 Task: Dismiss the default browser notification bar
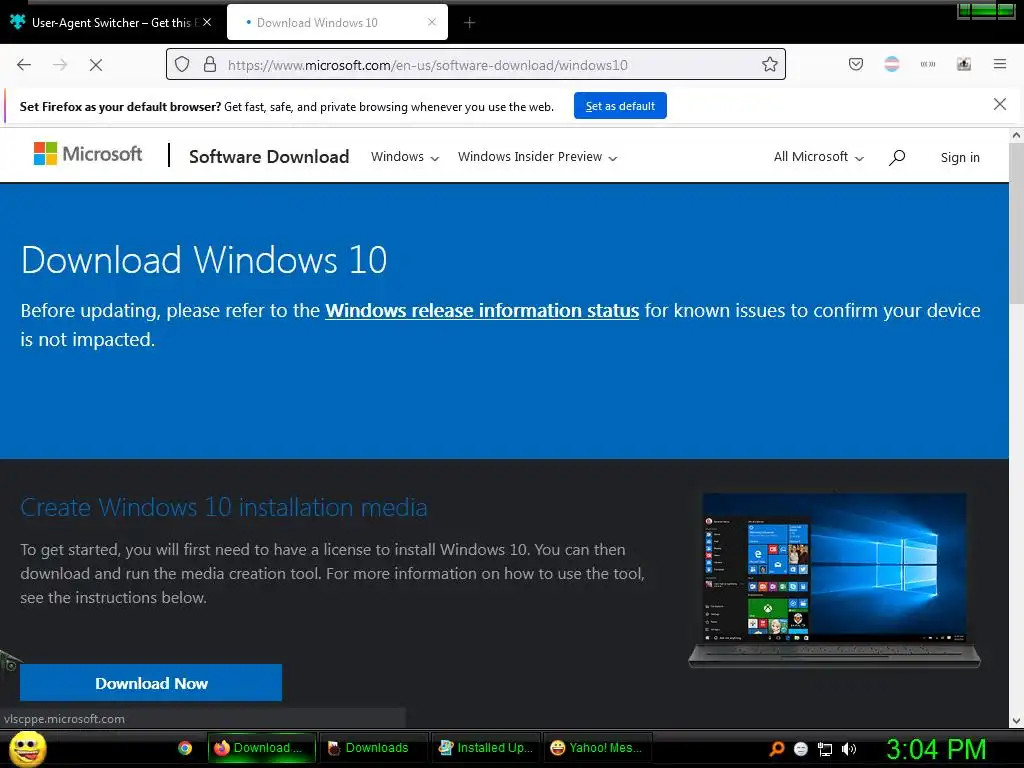pyautogui.click(x=1000, y=104)
